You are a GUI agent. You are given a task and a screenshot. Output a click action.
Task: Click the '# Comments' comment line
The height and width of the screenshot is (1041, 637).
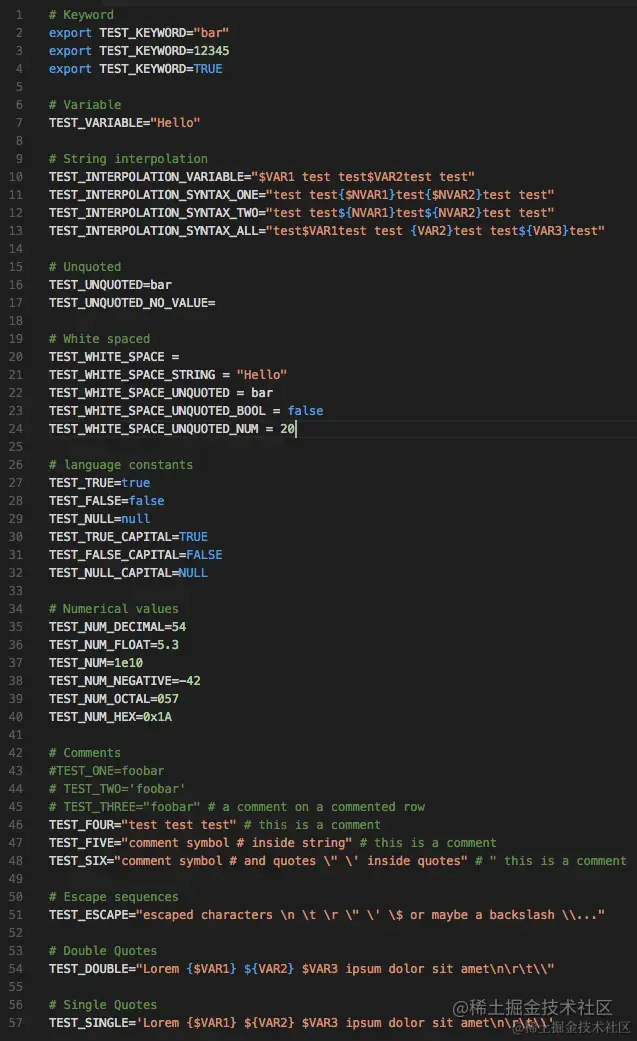[x=85, y=752]
